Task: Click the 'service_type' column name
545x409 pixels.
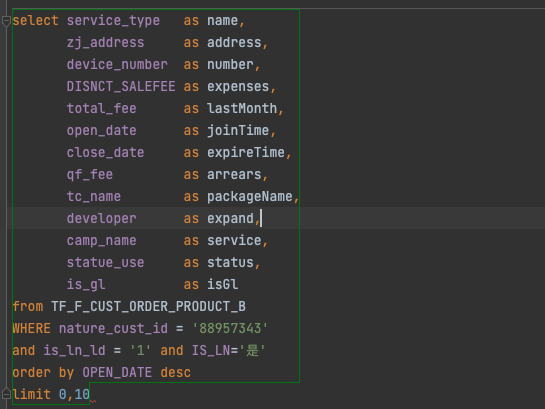Action: click(x=113, y=21)
